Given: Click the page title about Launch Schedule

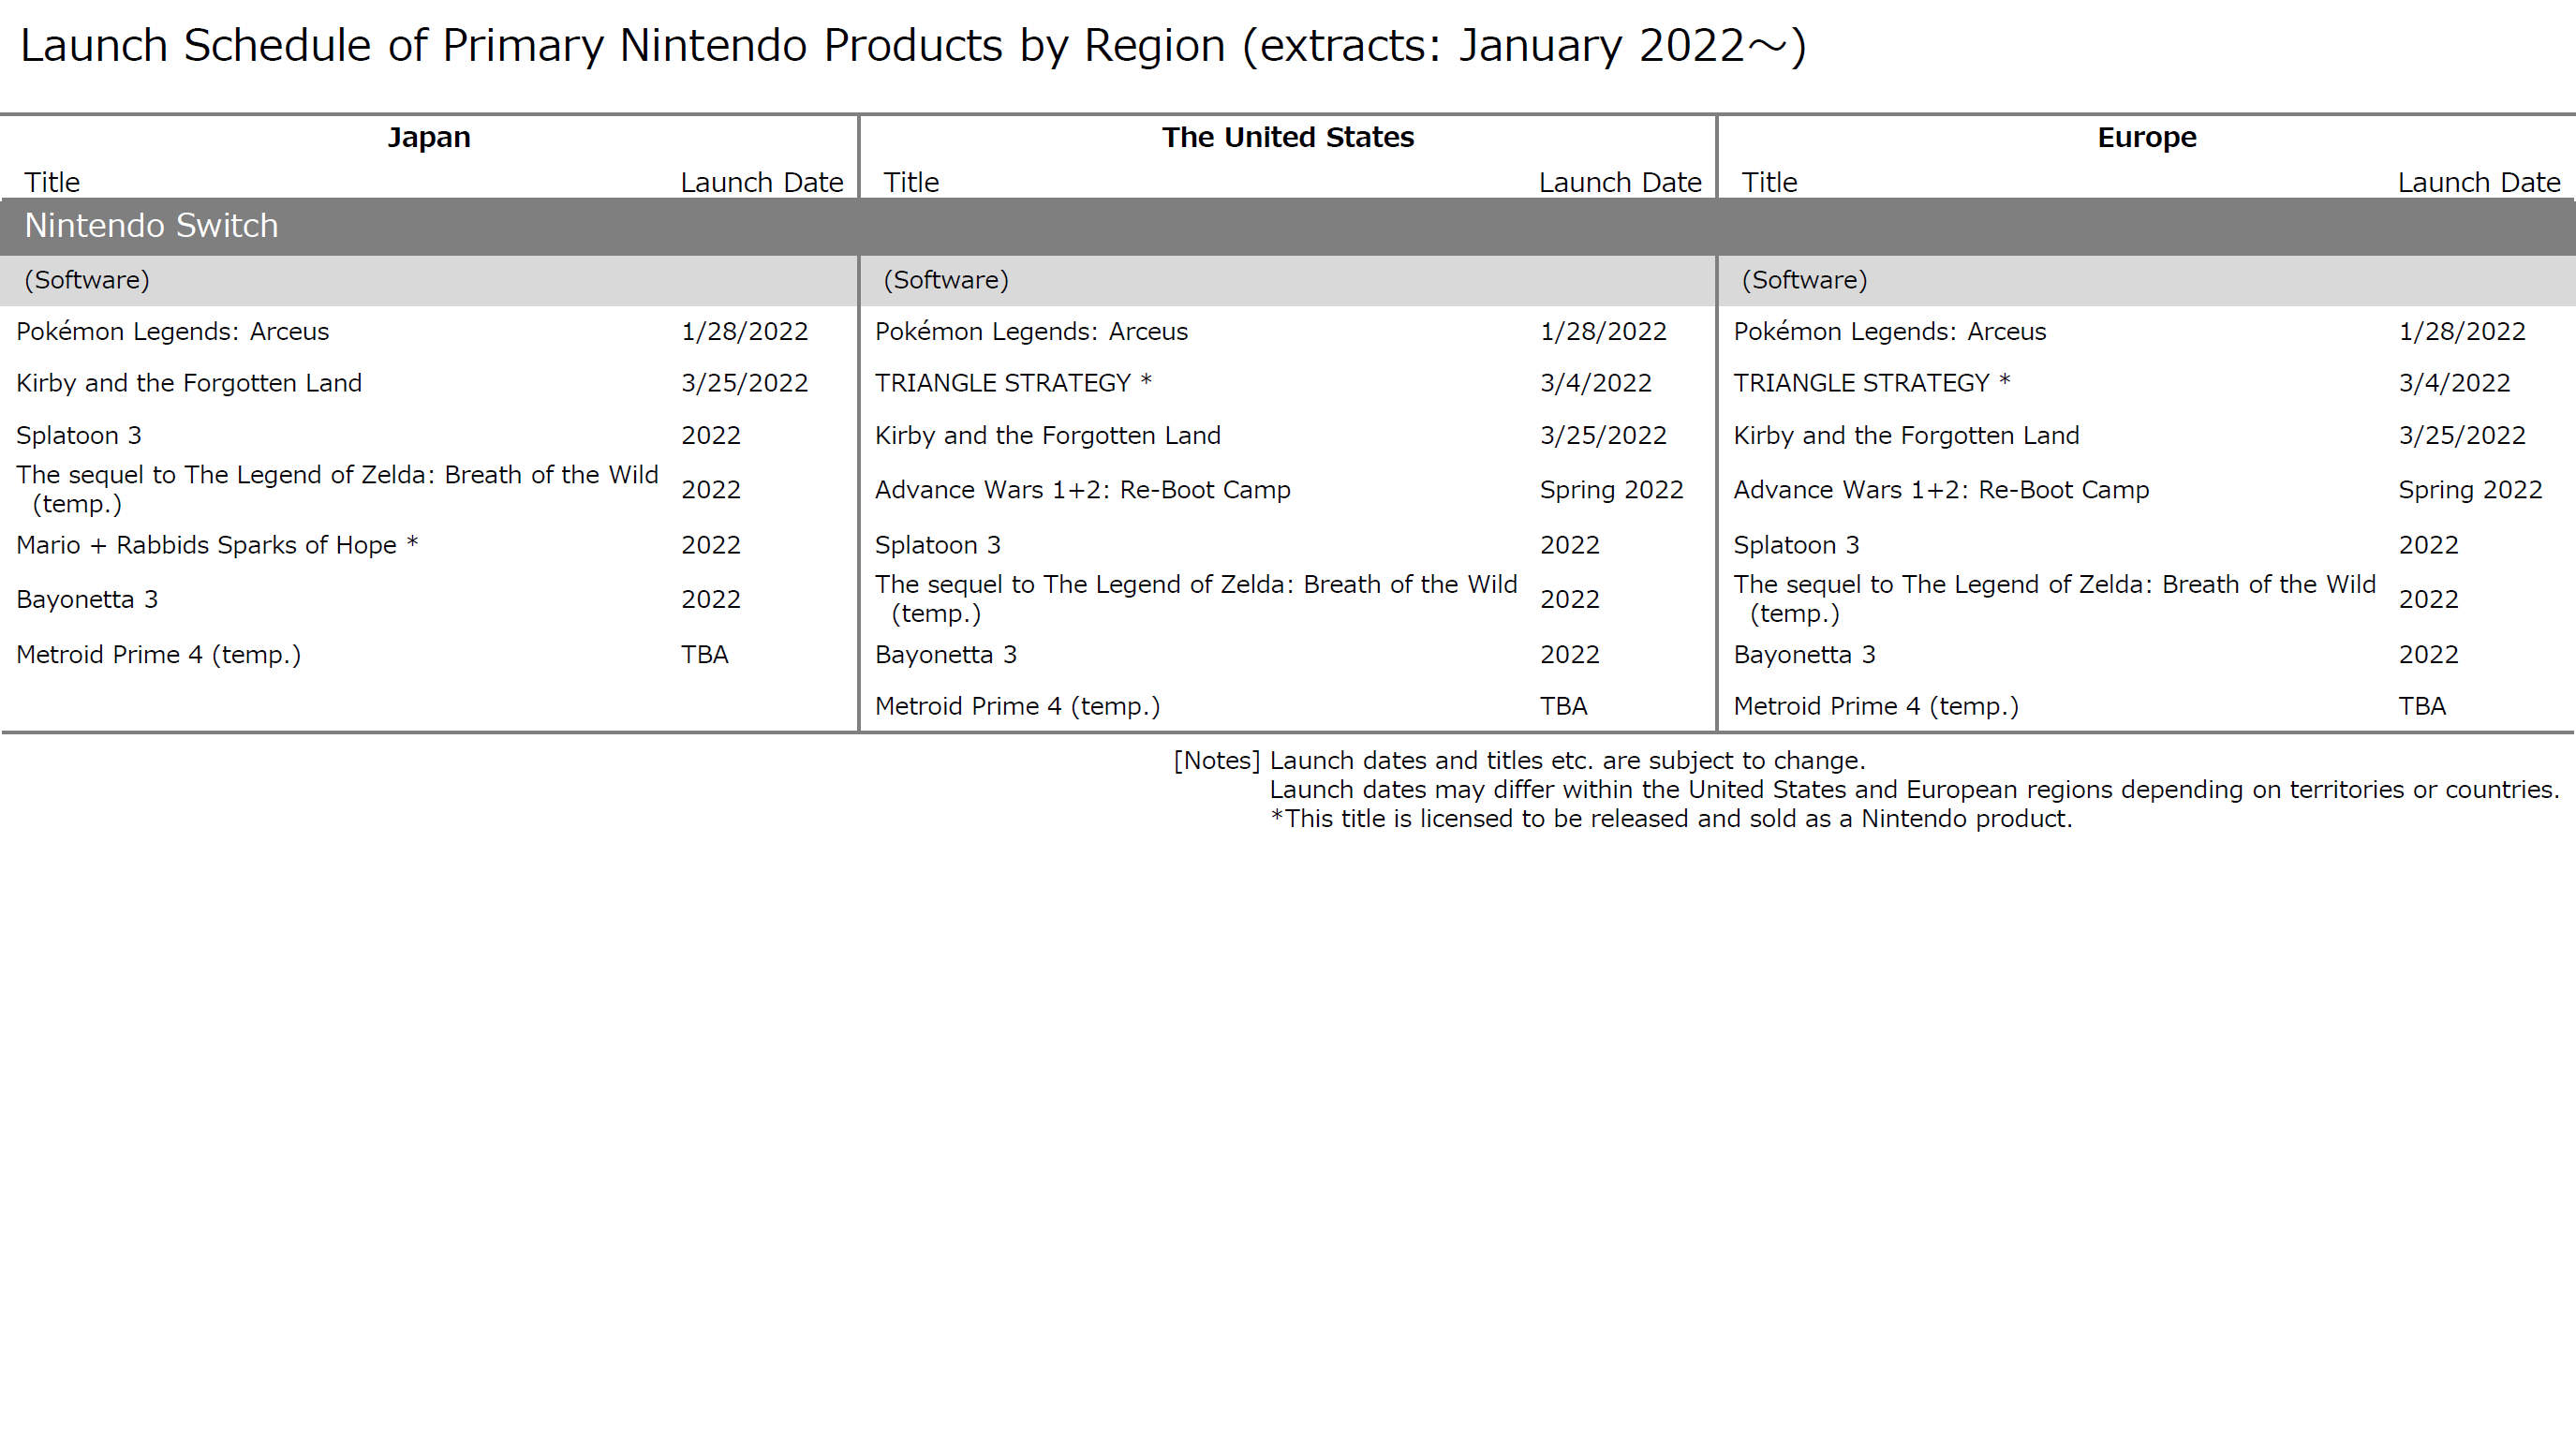Looking at the screenshot, I should (912, 46).
